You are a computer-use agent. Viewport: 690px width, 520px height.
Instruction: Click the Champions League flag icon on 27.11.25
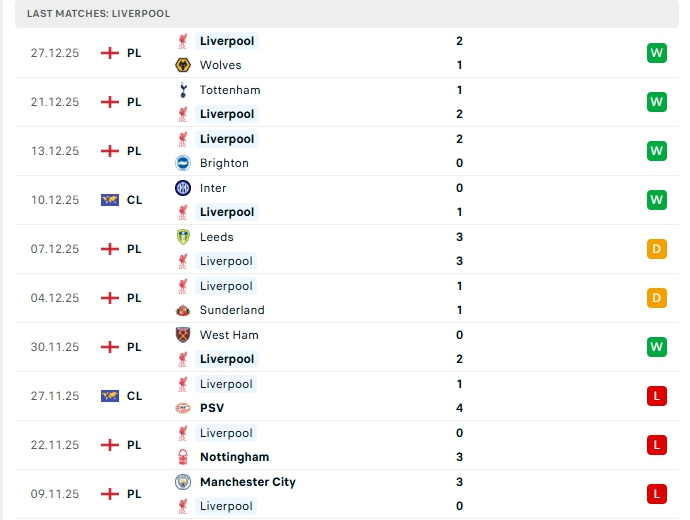[x=110, y=396]
